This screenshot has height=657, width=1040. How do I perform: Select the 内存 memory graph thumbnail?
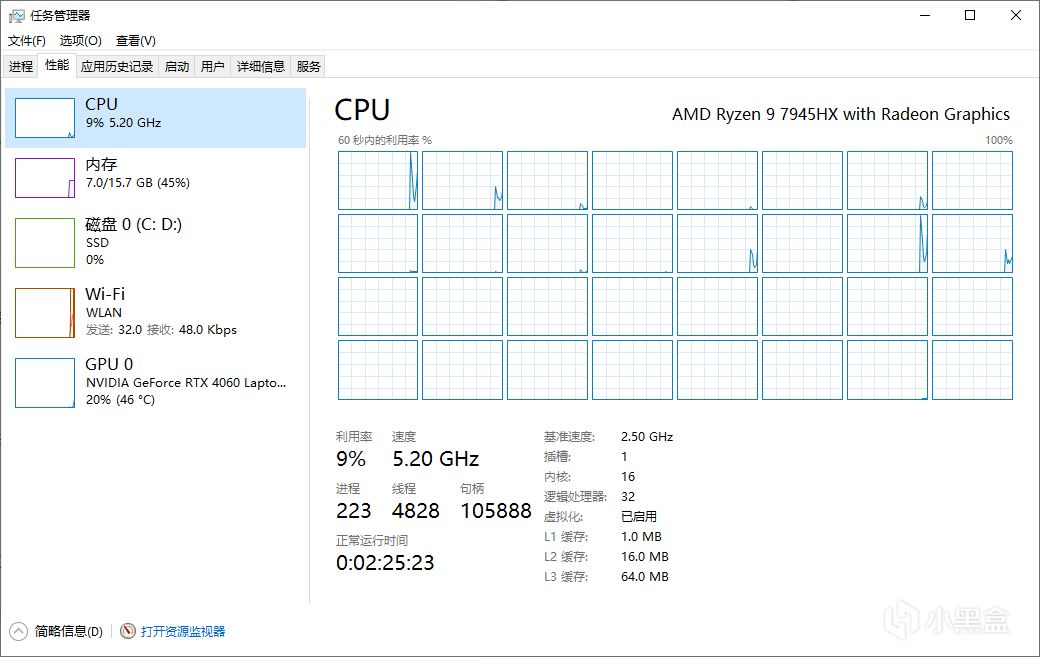45,178
